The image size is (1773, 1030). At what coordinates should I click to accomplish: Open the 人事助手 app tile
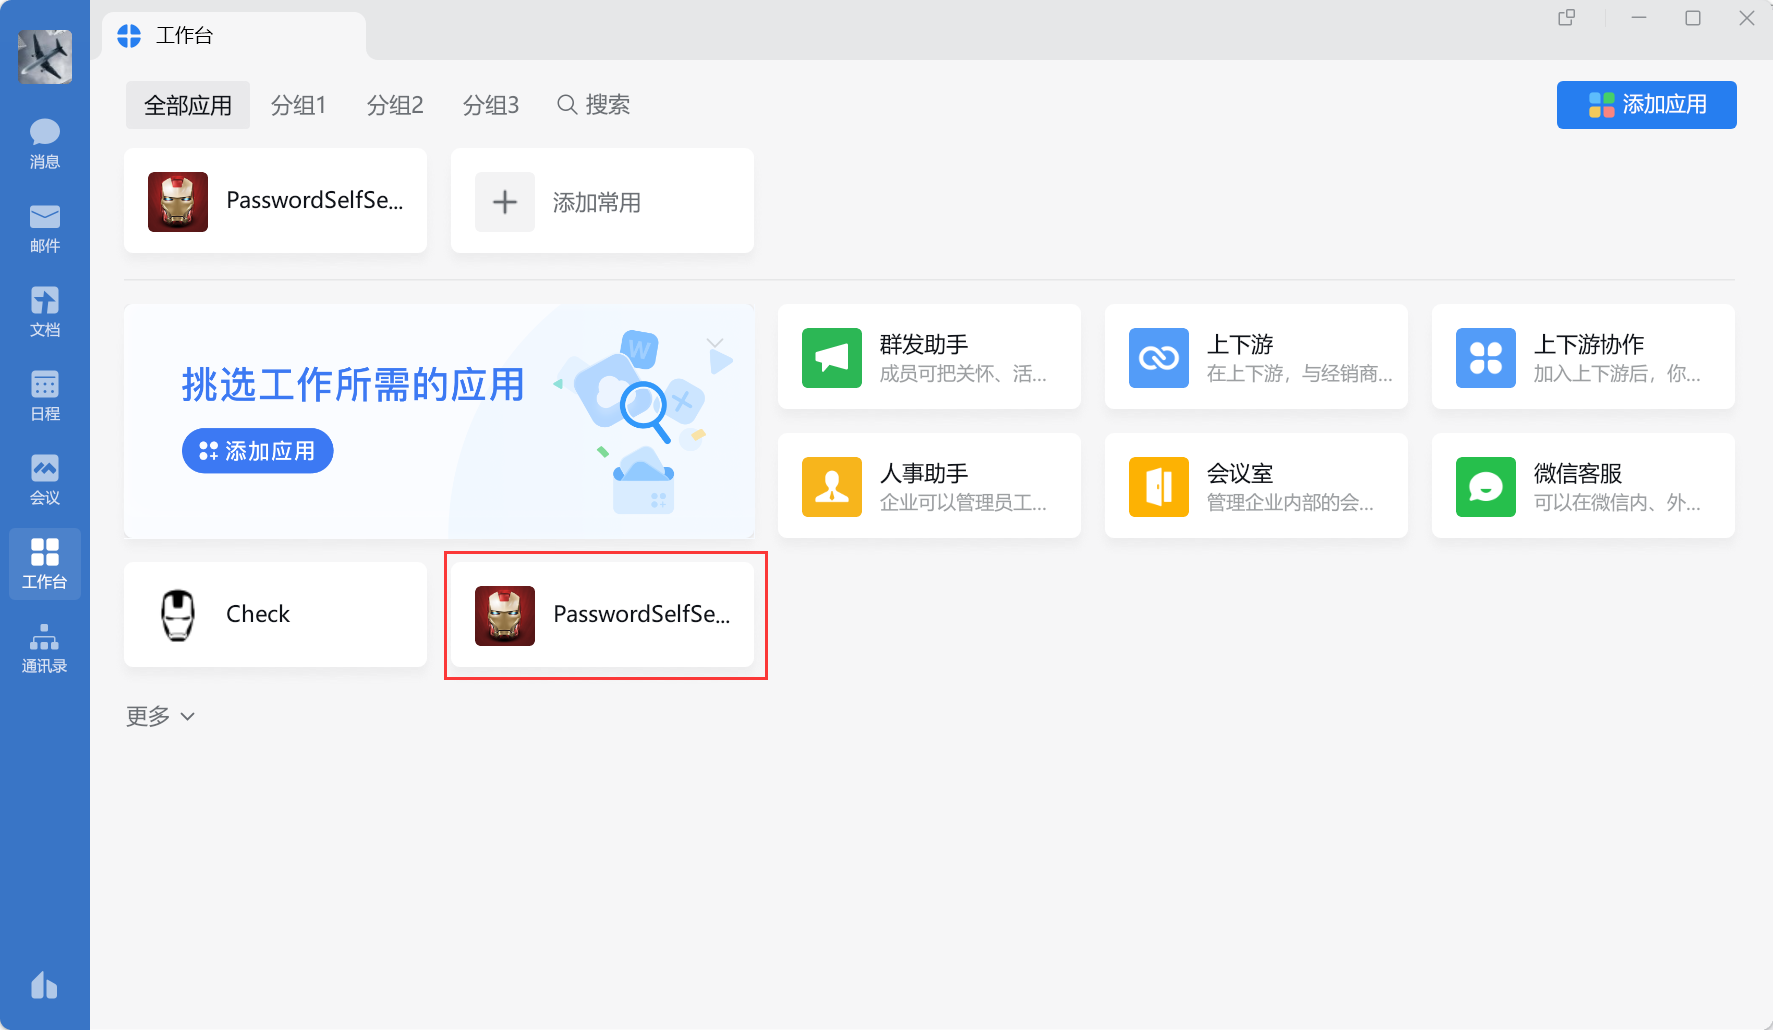[x=928, y=486]
